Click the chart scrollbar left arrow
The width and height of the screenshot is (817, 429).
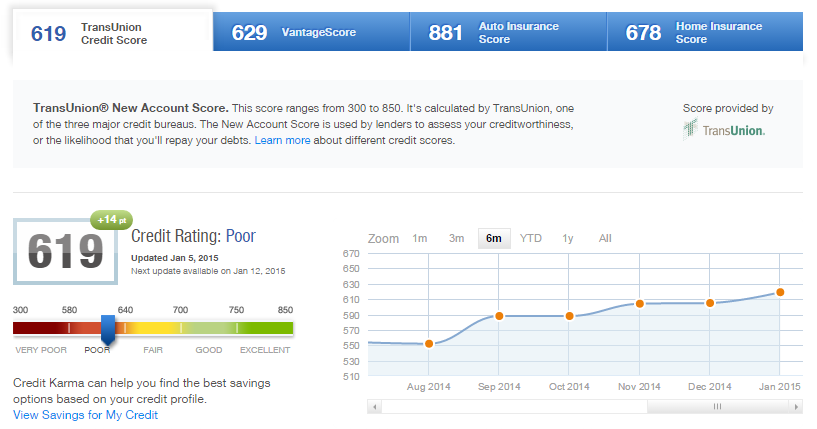[x=374, y=407]
